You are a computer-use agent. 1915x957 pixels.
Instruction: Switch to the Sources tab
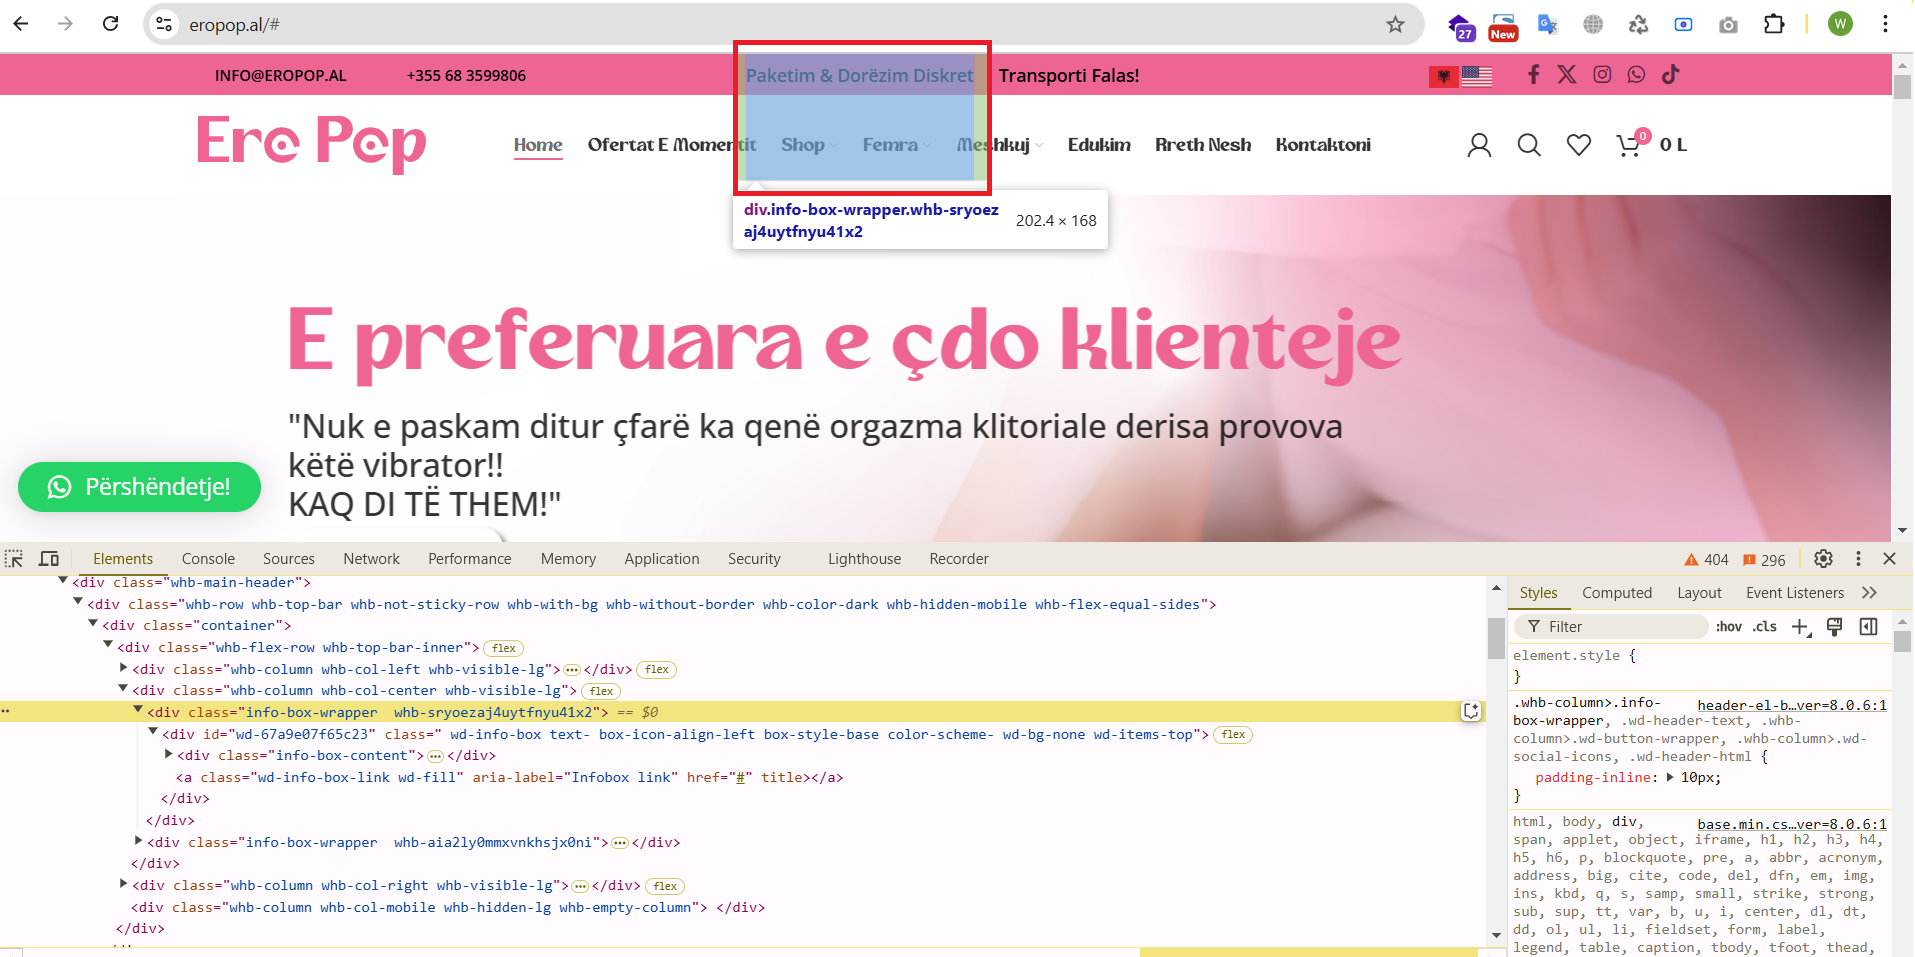[x=288, y=559]
